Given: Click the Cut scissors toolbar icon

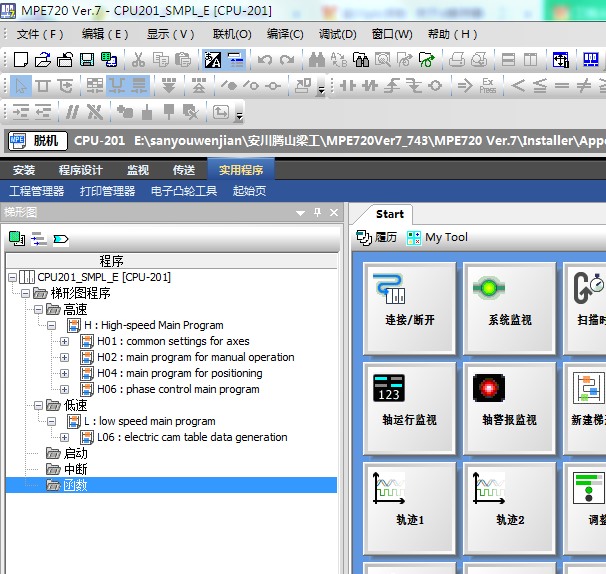Looking at the screenshot, I should (138, 60).
